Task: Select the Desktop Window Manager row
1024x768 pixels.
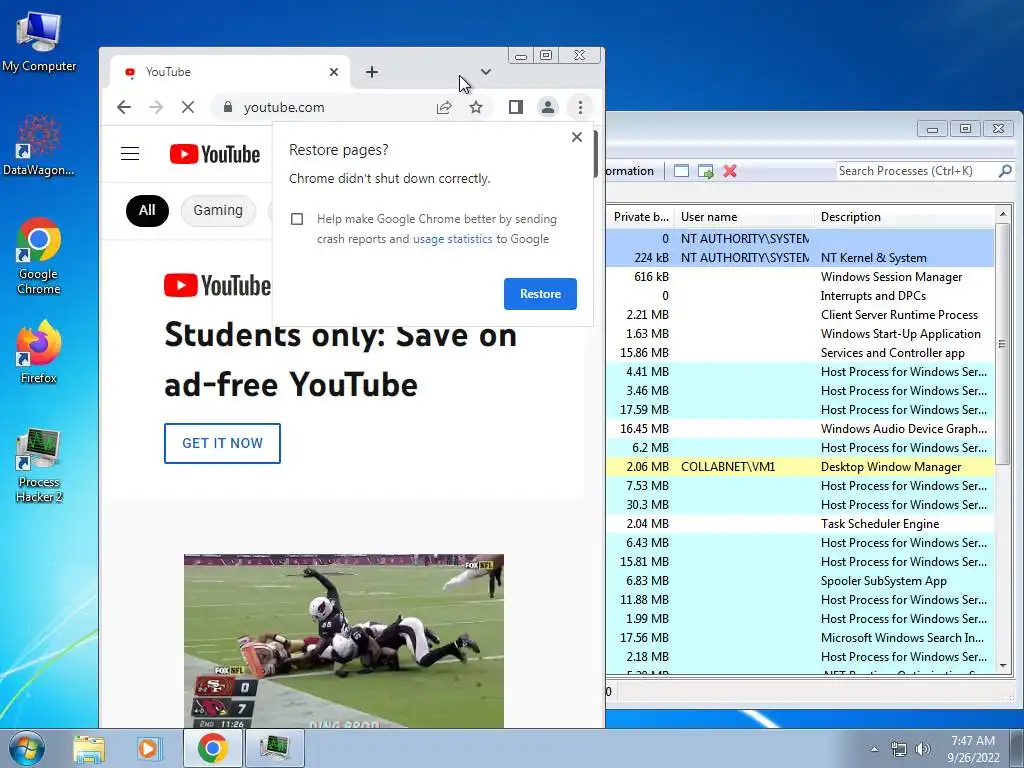Action: point(800,467)
